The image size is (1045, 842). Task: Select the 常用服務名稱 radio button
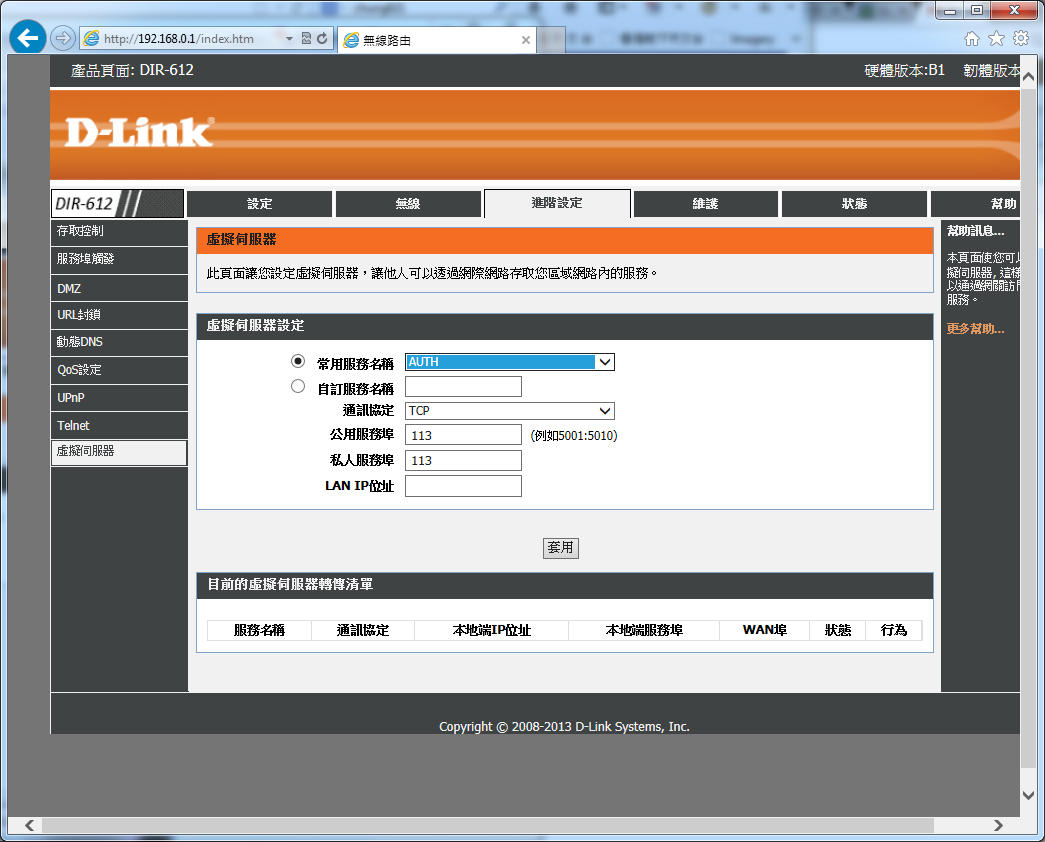point(297,361)
